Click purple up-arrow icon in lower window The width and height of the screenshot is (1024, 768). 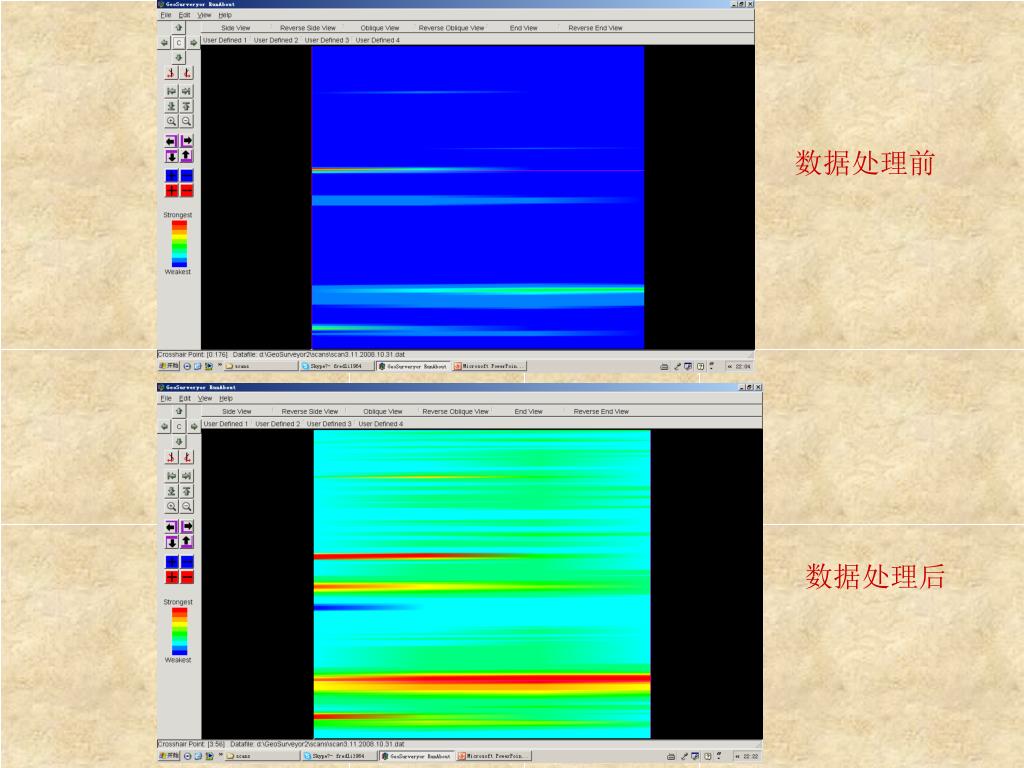pyautogui.click(x=187, y=542)
